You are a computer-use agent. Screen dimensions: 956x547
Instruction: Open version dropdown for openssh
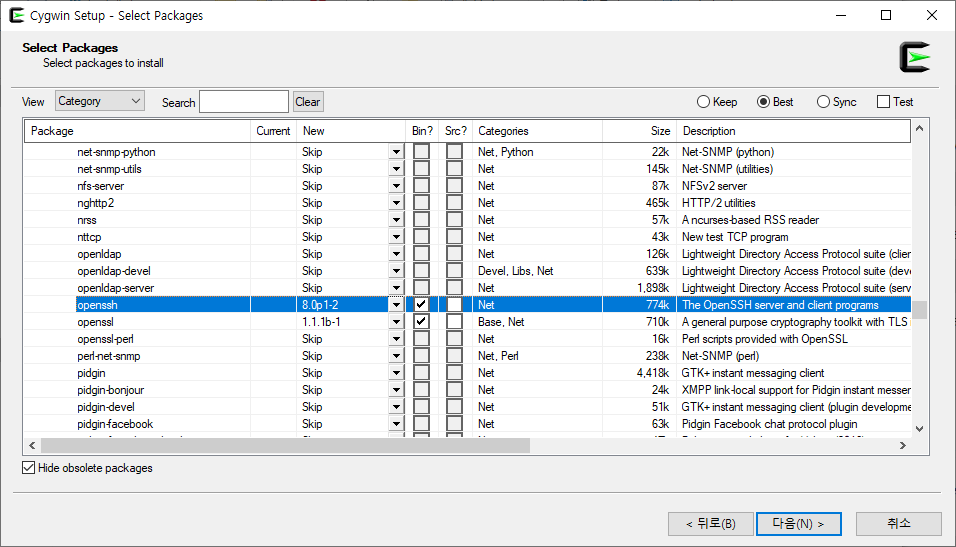(x=396, y=304)
